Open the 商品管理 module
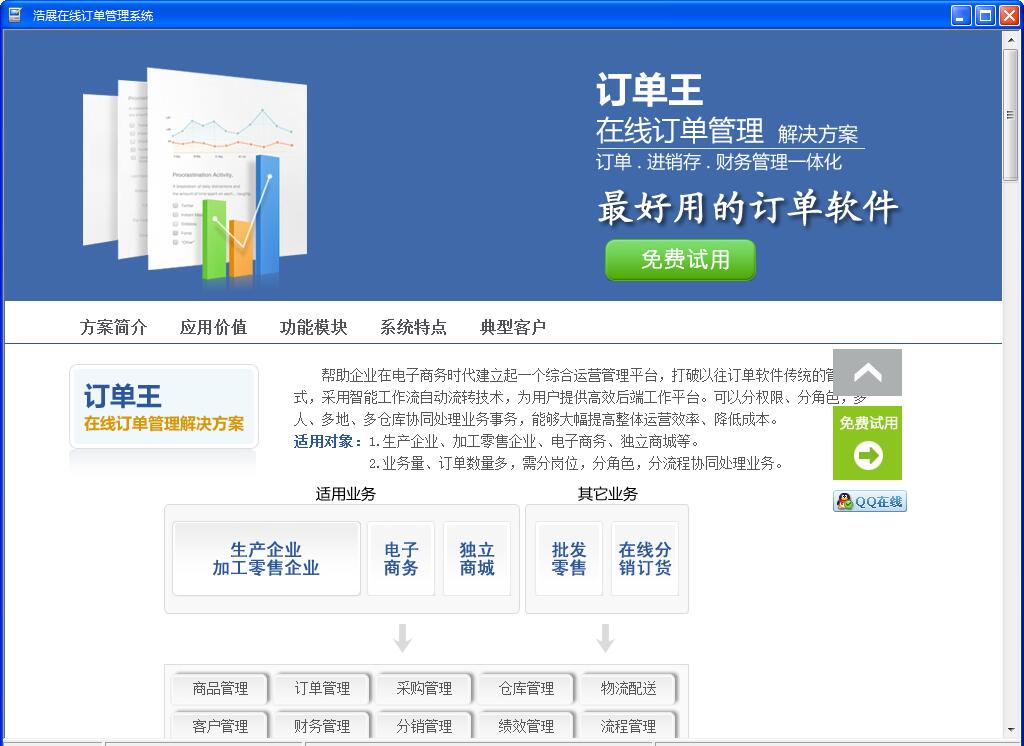The width and height of the screenshot is (1024, 746). click(220, 688)
